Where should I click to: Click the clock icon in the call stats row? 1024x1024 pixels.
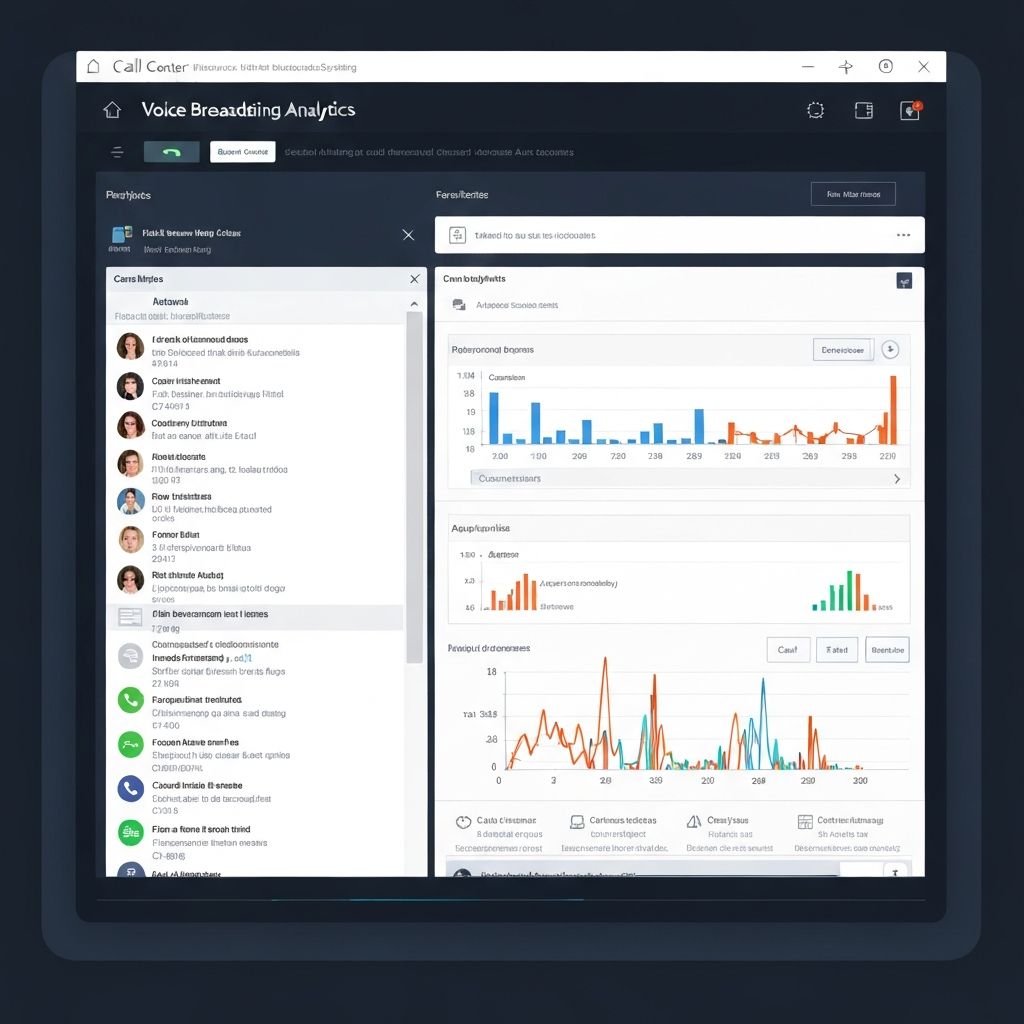tap(463, 822)
